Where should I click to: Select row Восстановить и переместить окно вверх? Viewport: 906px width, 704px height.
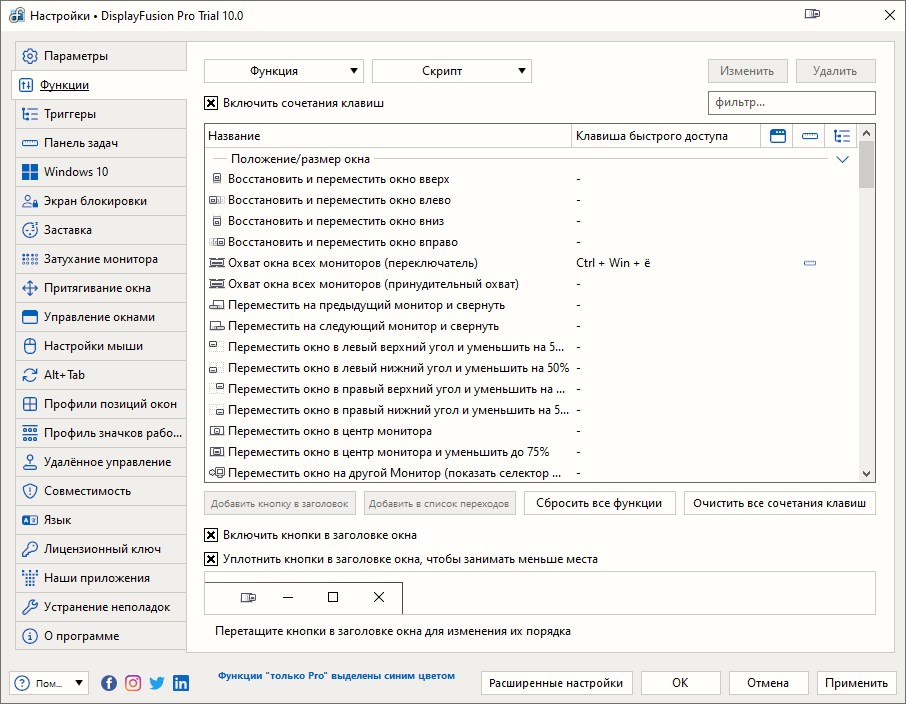532,179
